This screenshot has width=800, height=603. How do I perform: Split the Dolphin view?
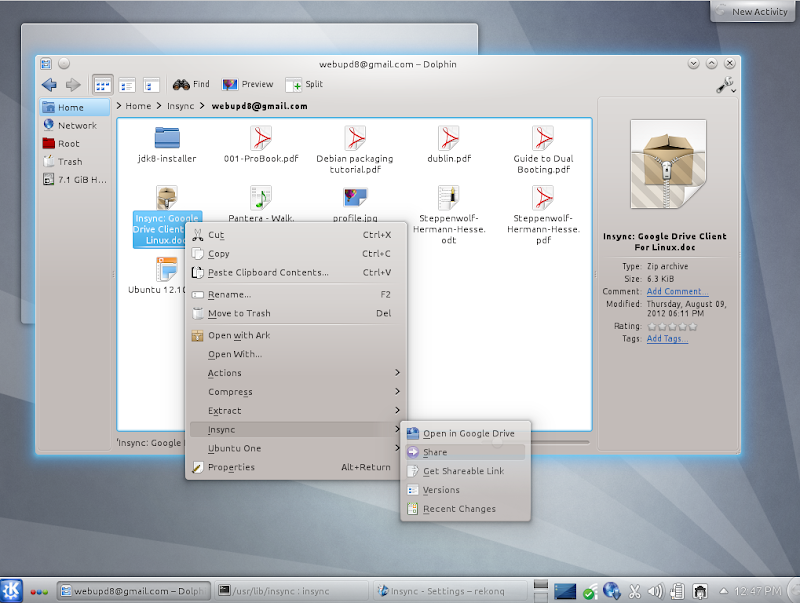304,84
